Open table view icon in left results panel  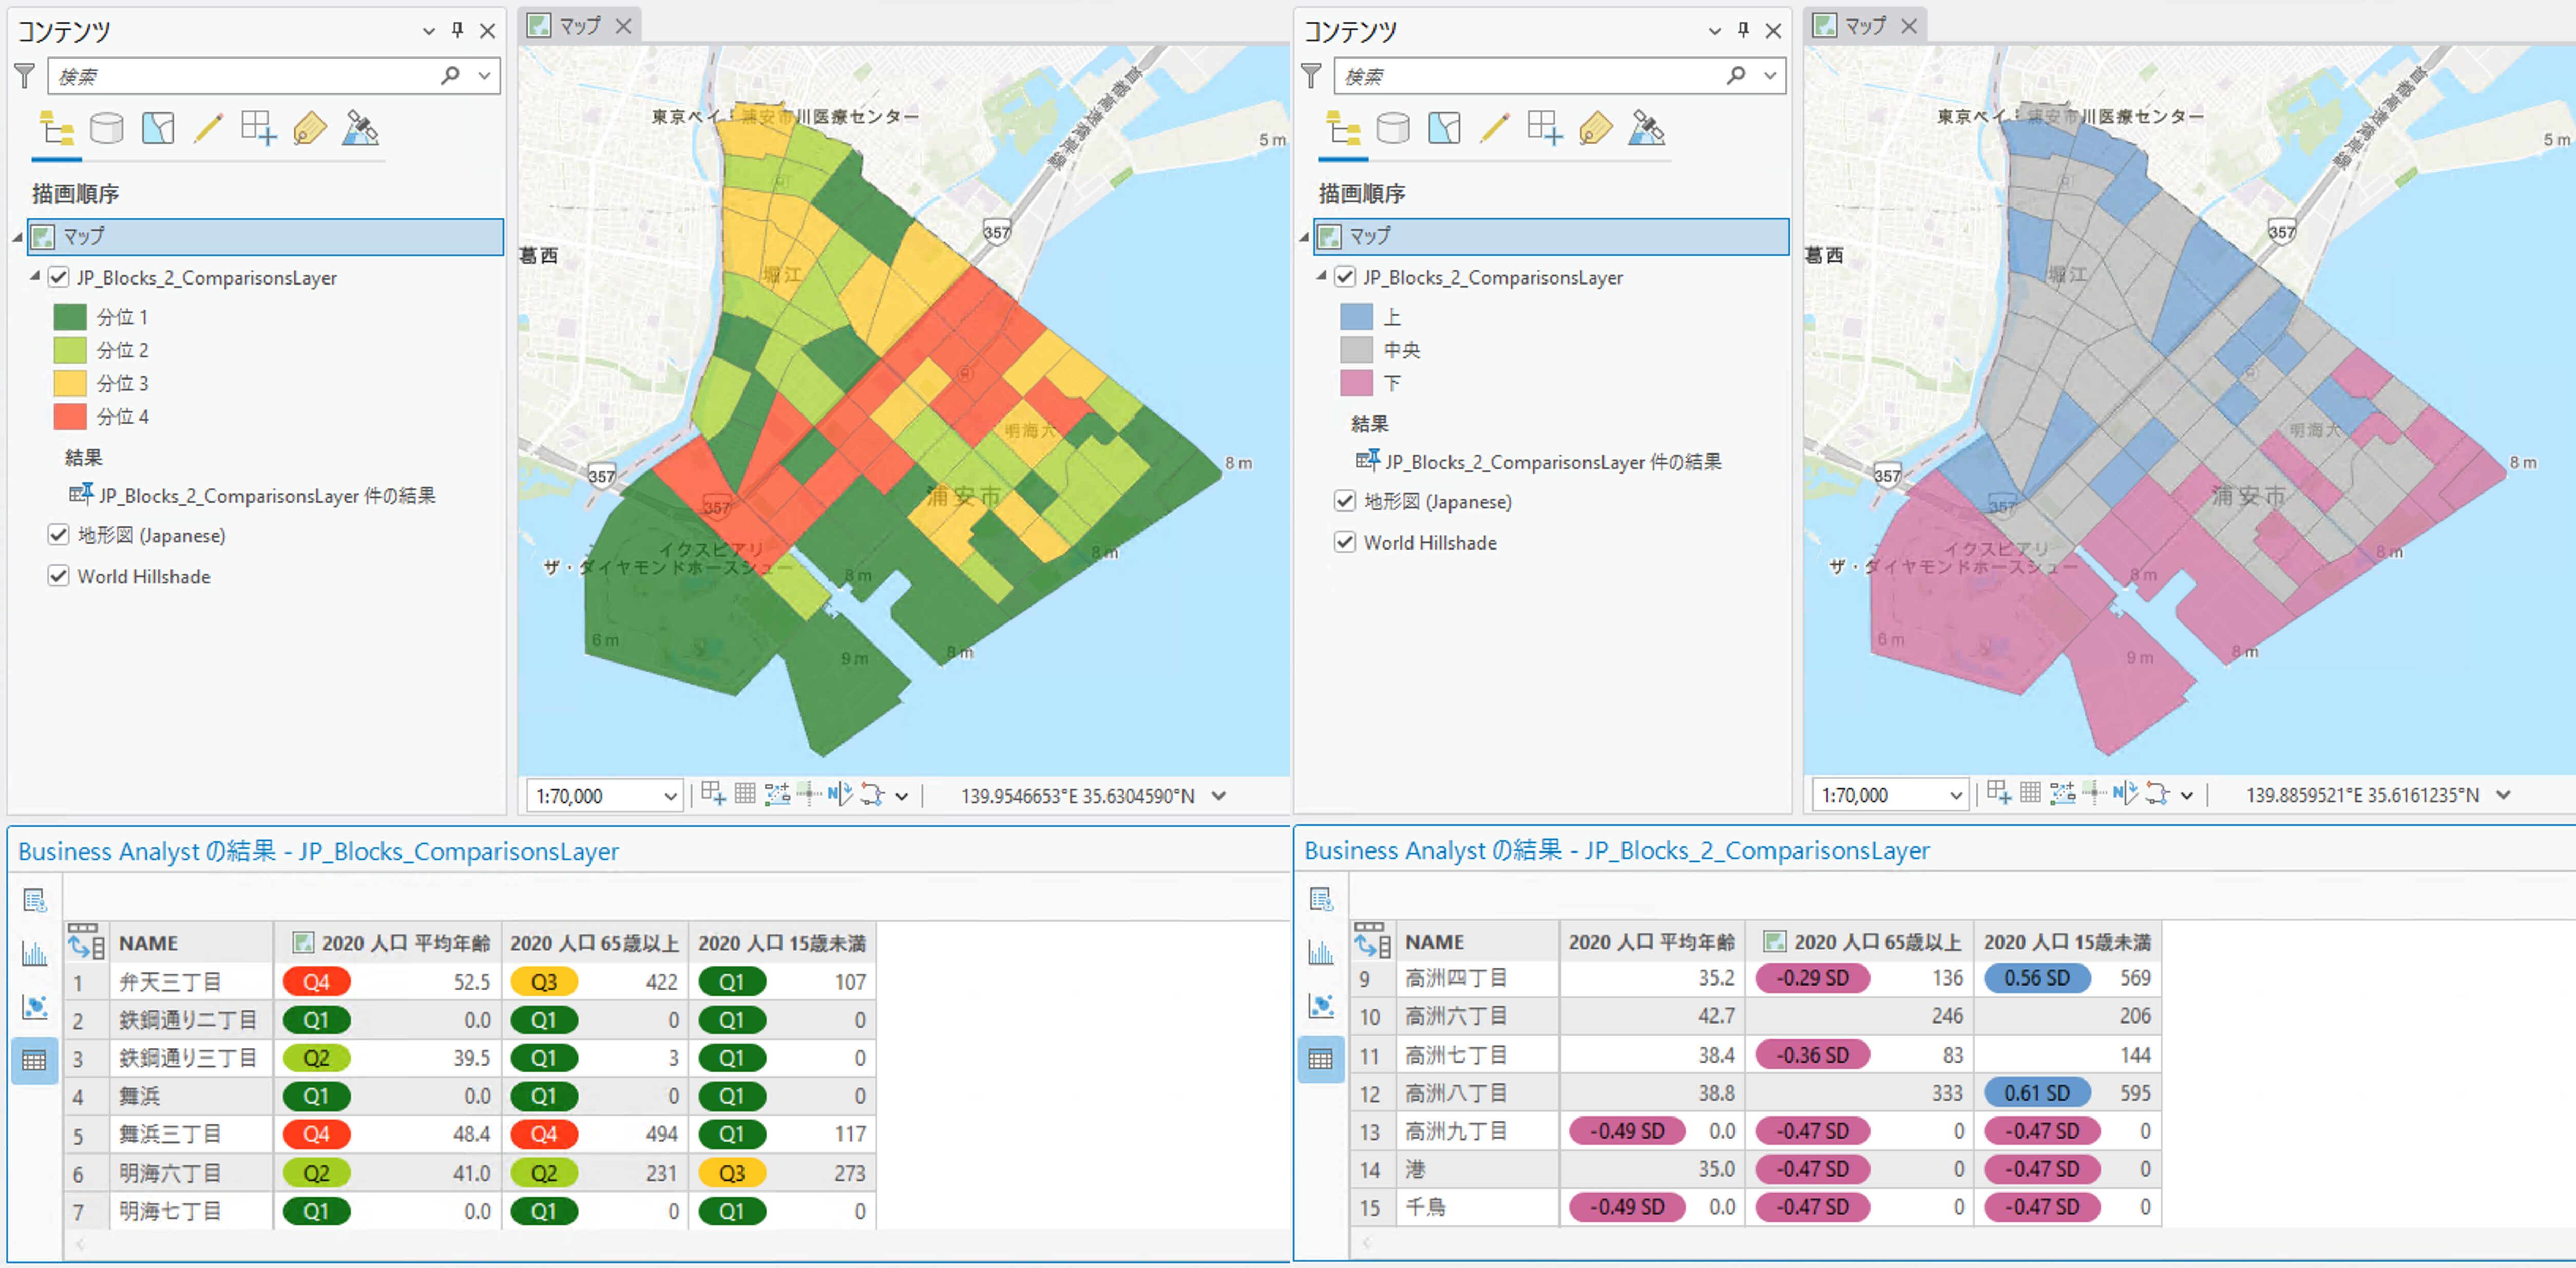[x=34, y=1060]
